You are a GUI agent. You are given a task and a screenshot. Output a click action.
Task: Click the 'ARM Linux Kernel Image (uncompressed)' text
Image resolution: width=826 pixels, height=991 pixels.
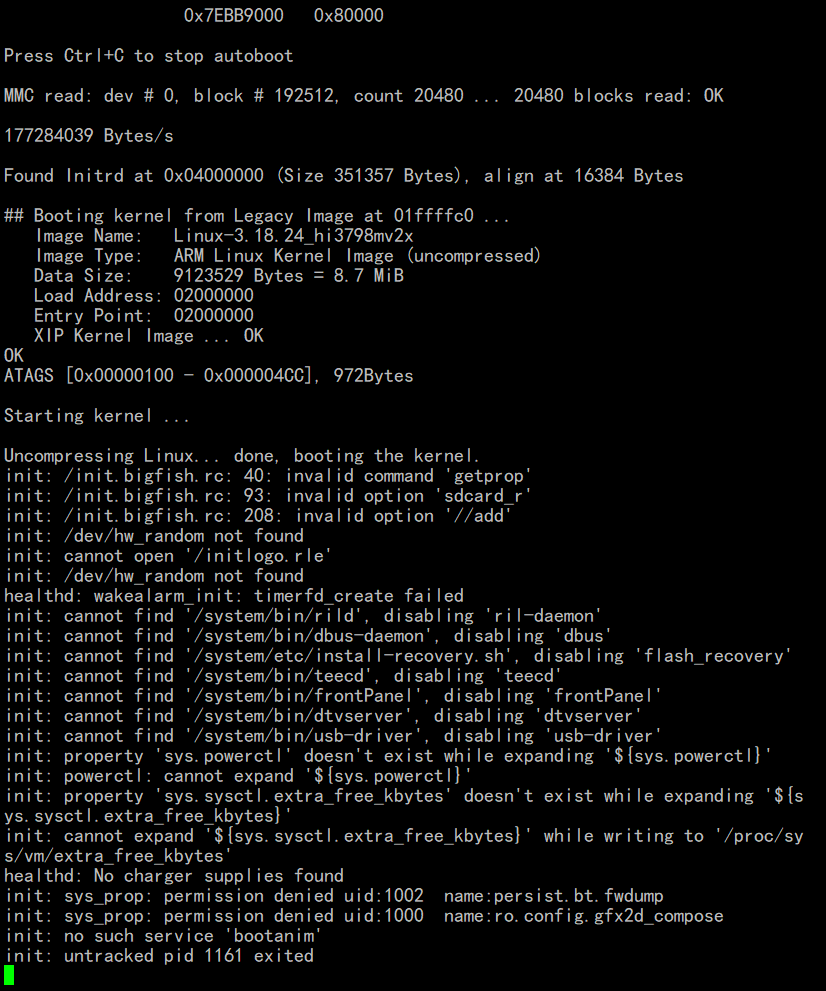pyautogui.click(x=357, y=256)
